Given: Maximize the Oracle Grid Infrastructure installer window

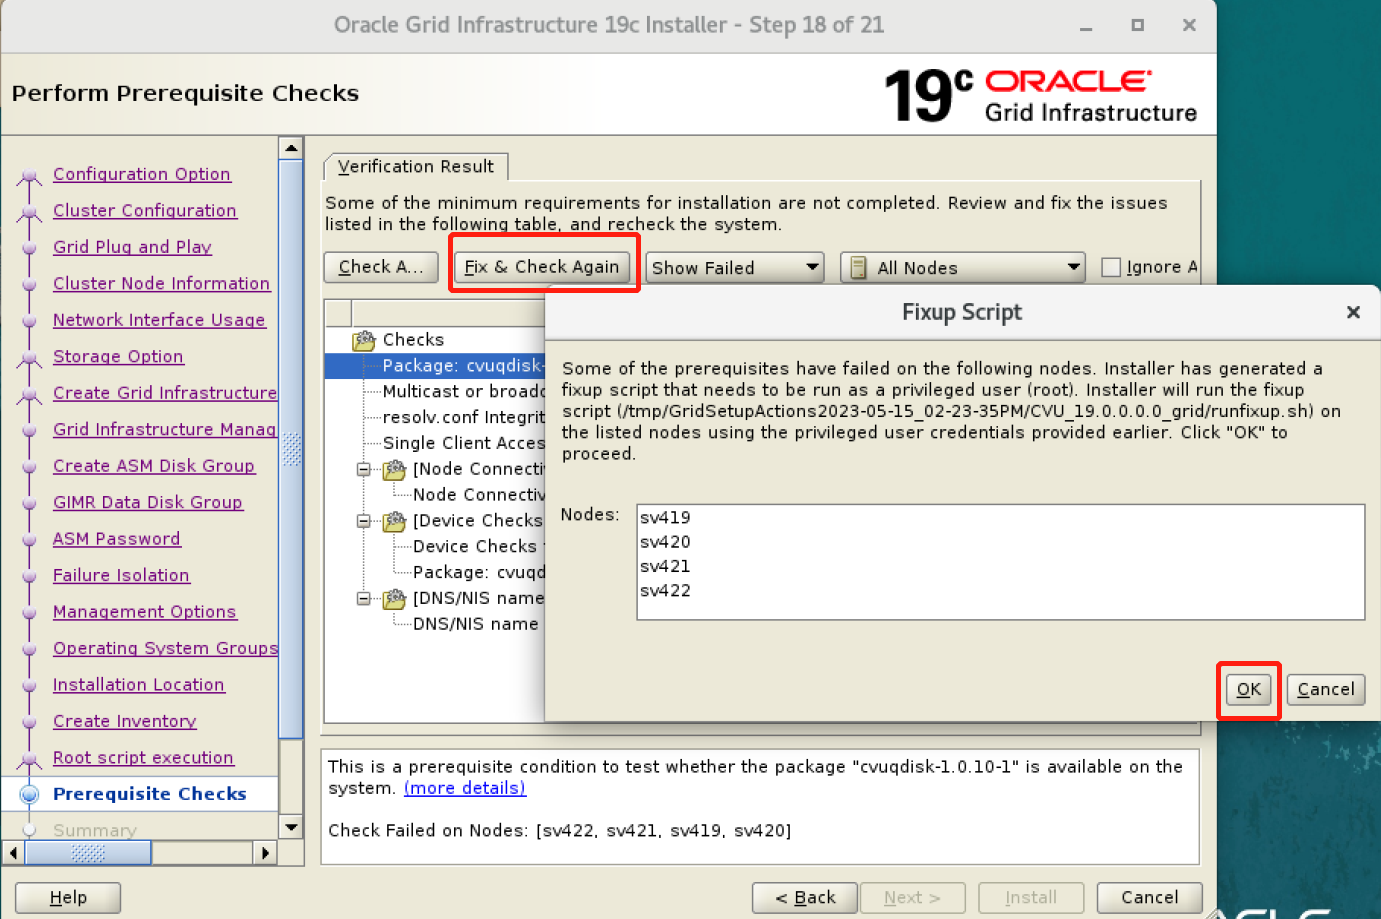Looking at the screenshot, I should (x=1137, y=25).
